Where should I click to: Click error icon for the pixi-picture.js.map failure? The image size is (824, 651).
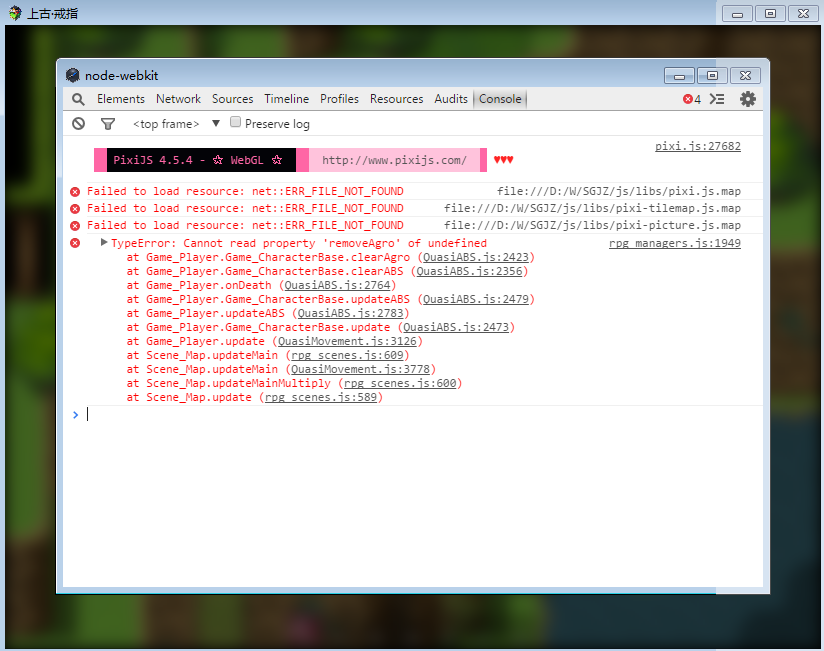(75, 225)
